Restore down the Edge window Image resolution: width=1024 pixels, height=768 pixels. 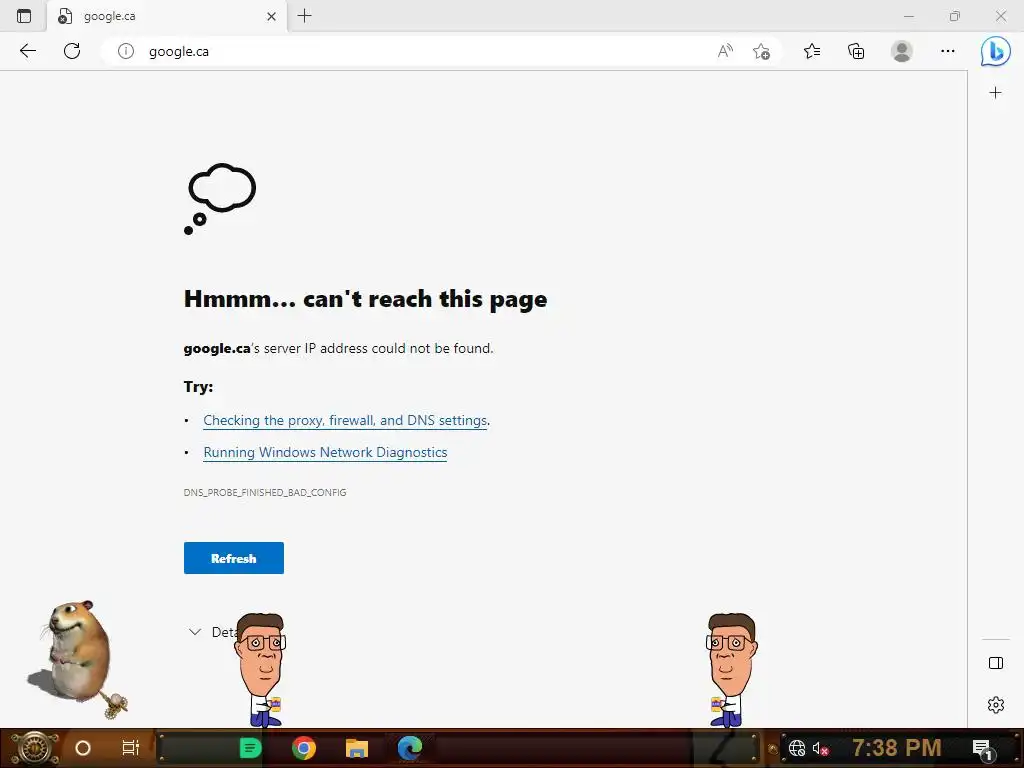(955, 16)
